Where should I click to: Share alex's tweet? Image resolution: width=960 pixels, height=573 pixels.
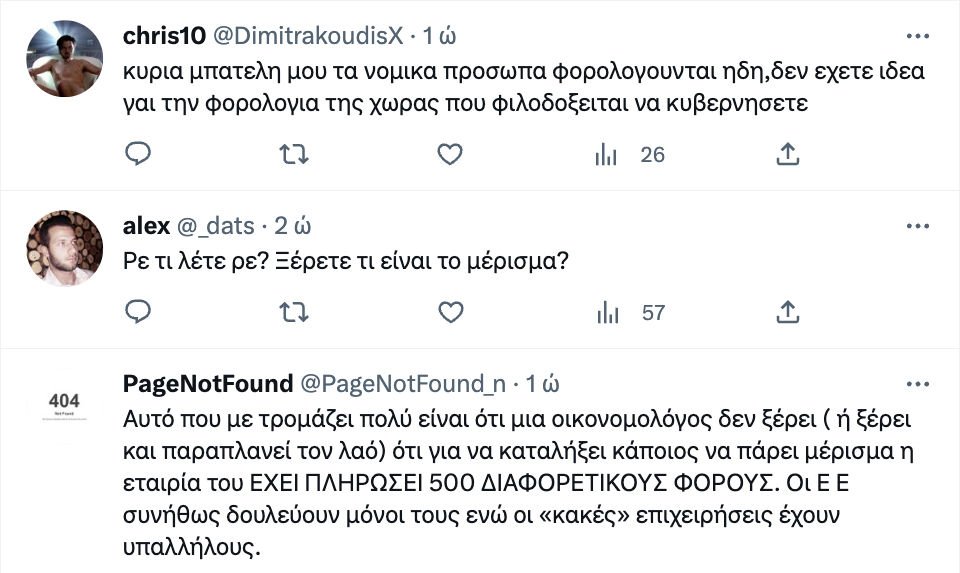coord(787,312)
